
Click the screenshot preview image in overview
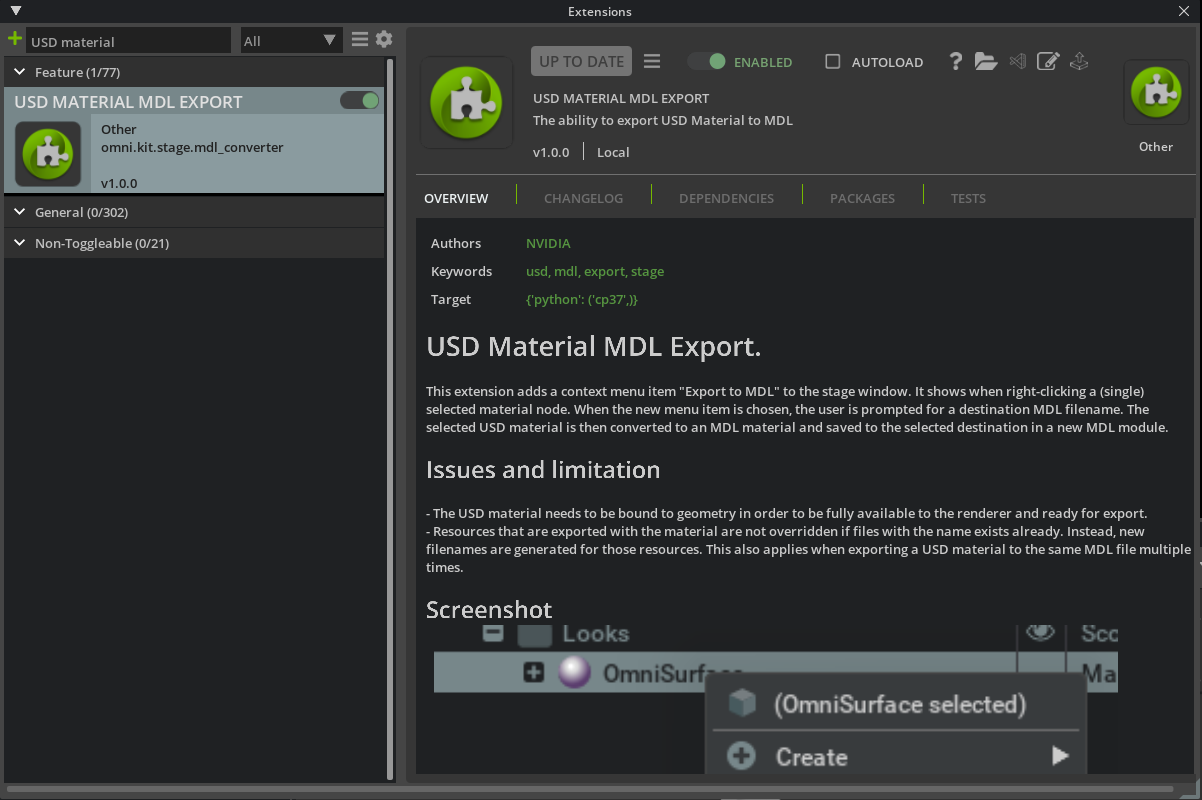(775, 697)
